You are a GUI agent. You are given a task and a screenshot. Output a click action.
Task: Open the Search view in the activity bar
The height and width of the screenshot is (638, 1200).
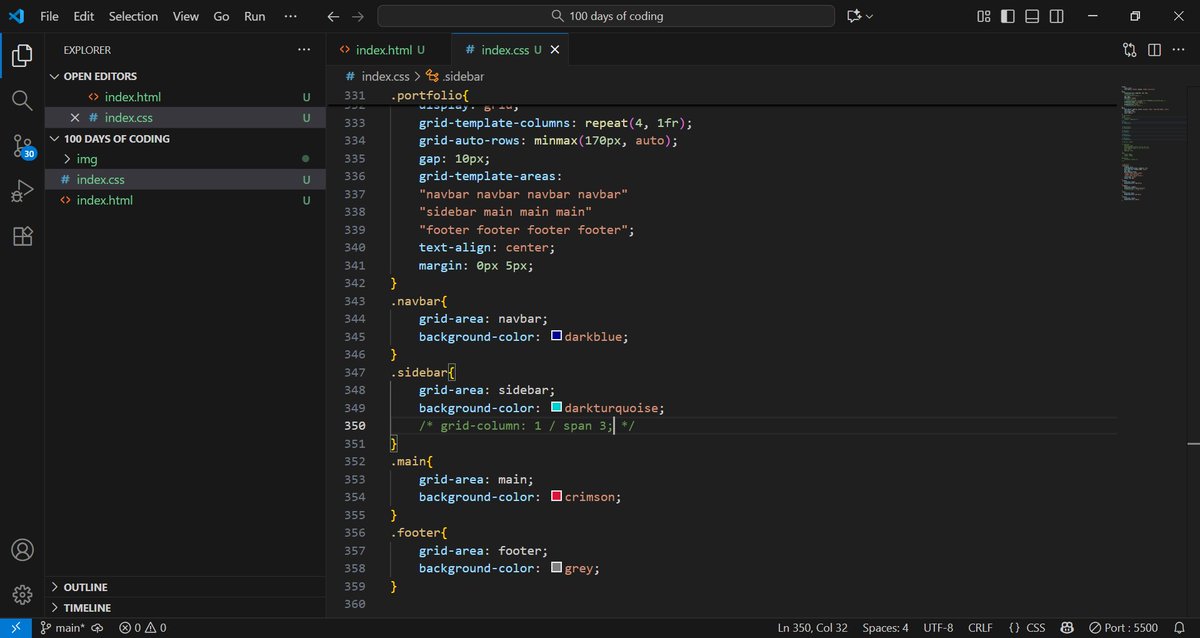(22, 100)
